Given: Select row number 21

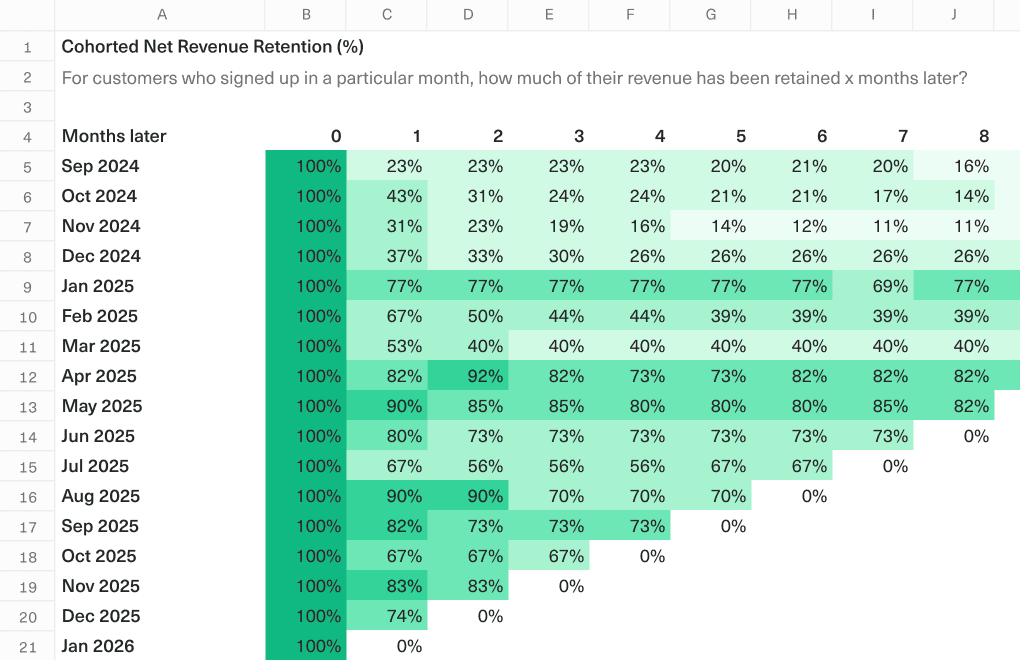Looking at the screenshot, I should click(x=27, y=646).
